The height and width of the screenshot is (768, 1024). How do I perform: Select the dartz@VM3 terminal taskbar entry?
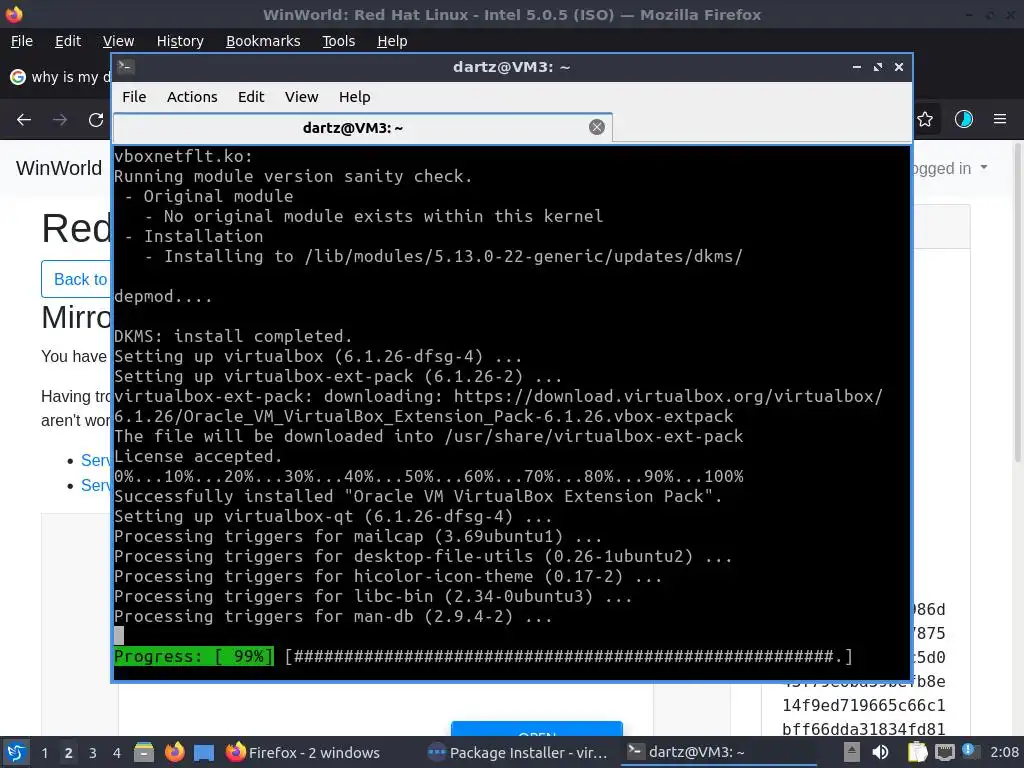(x=718, y=752)
